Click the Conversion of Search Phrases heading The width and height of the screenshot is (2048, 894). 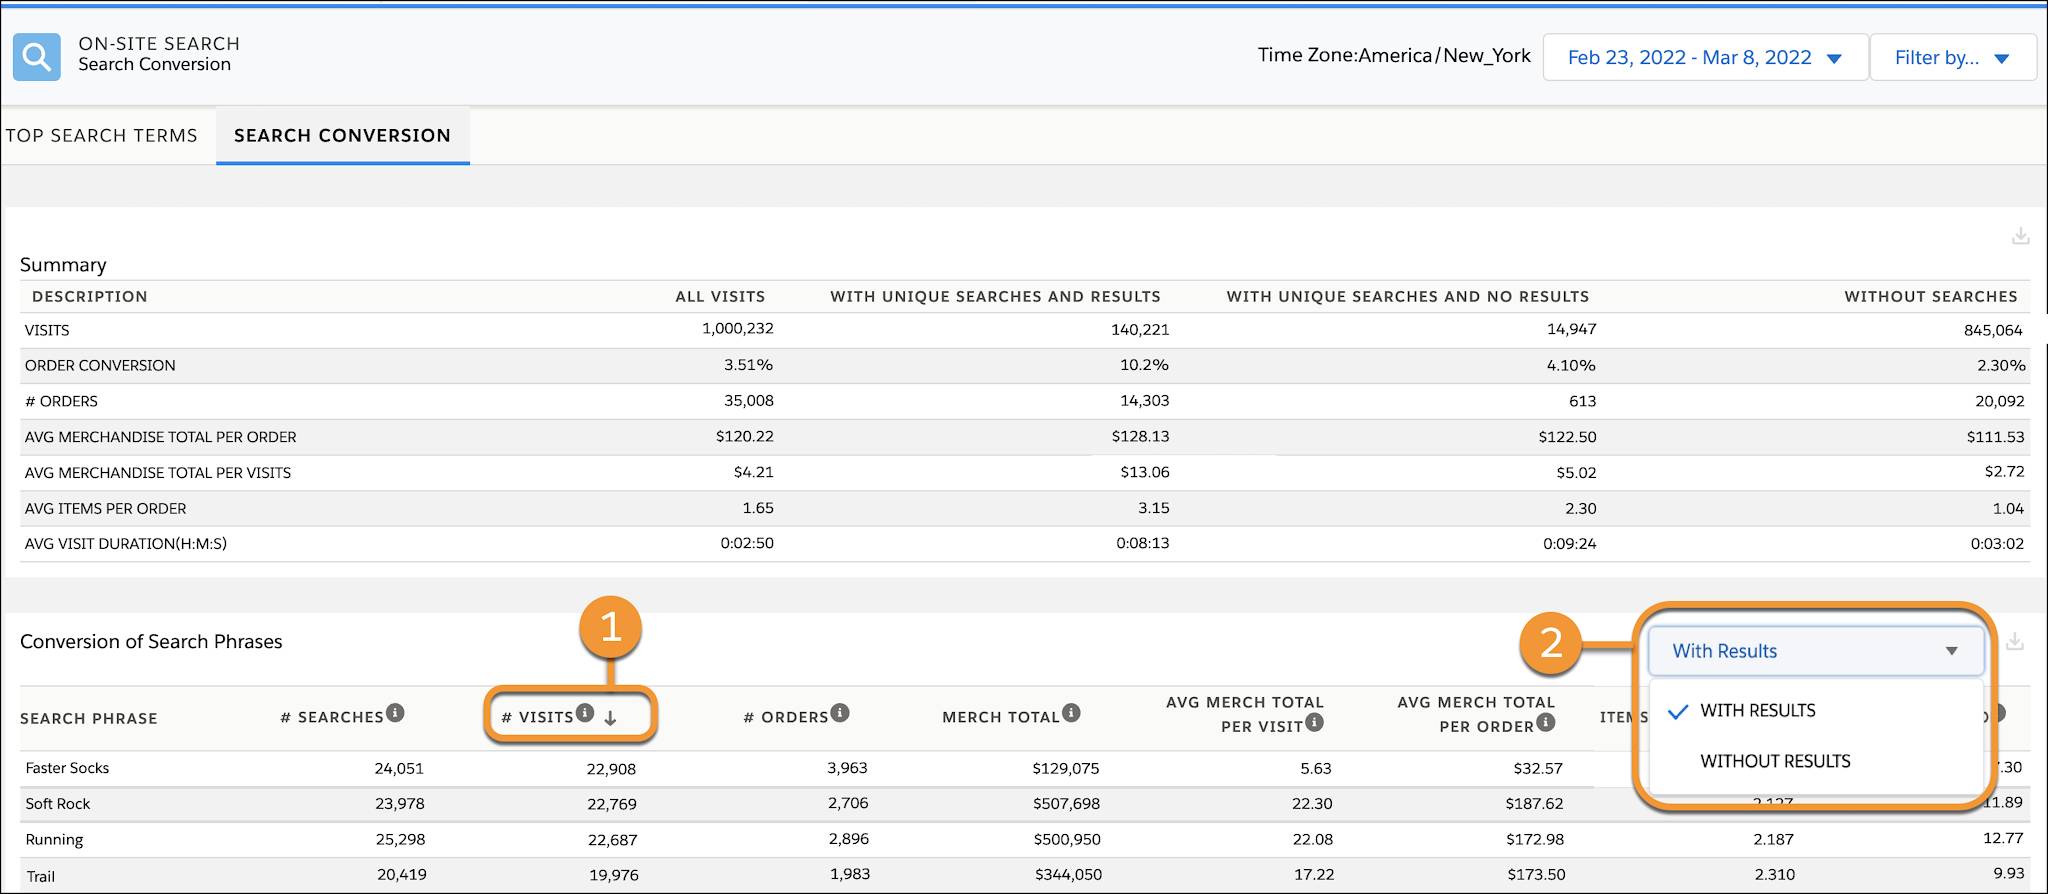coord(151,642)
